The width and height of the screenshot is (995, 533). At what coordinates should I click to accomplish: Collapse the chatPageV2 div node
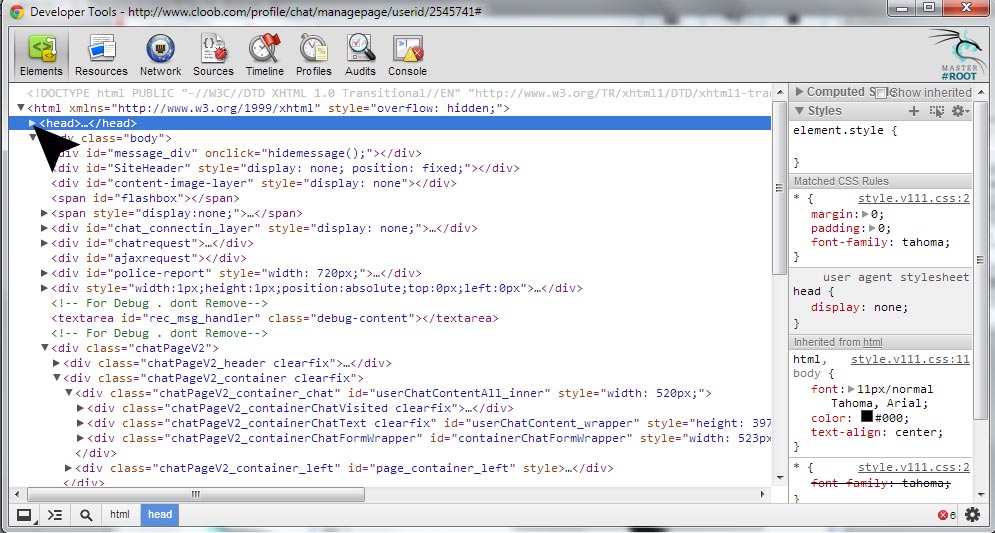pos(45,348)
